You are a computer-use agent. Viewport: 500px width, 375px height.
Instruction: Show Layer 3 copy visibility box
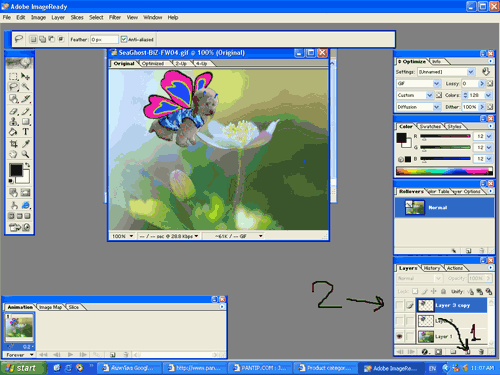pos(399,305)
